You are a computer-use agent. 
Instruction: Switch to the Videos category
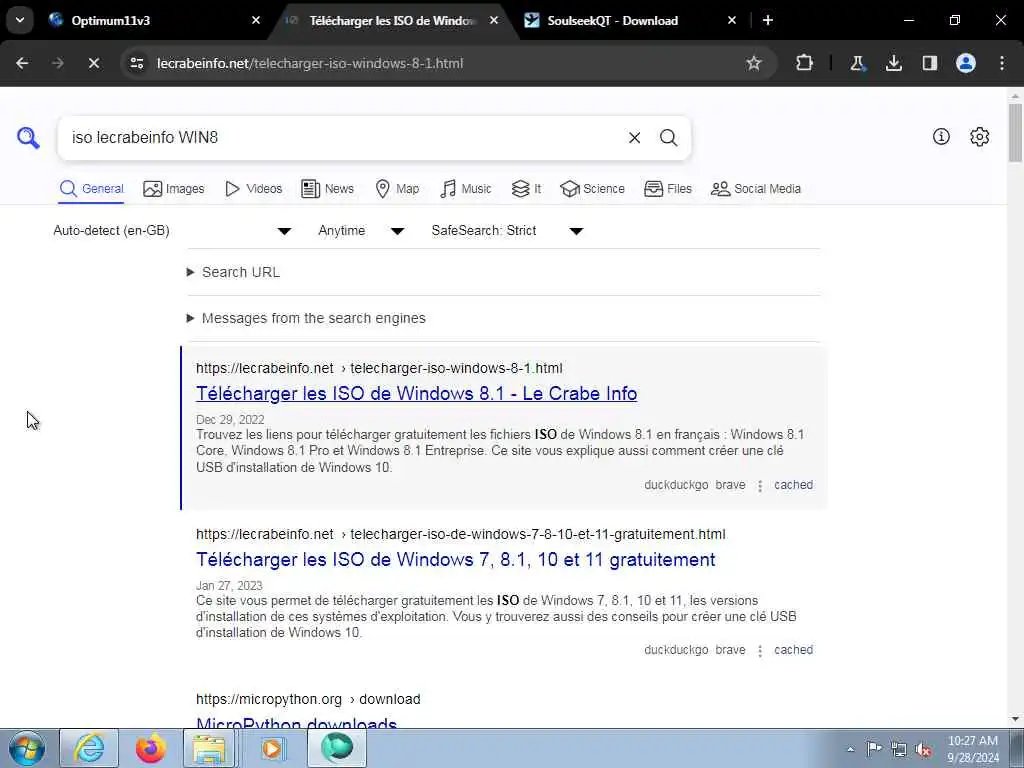point(253,189)
